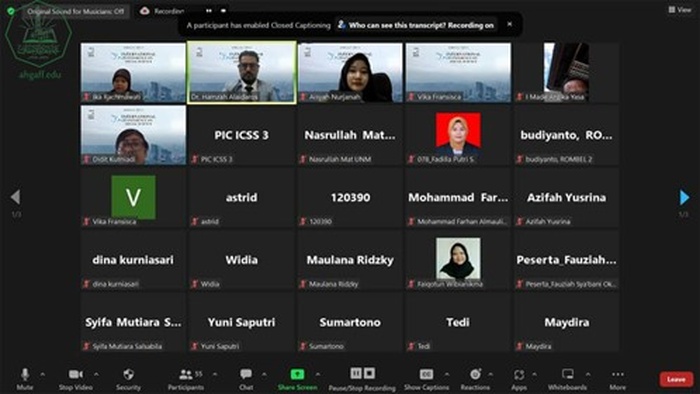This screenshot has height=394, width=700.
Task: Expand options arrow beside Show Captions
Action: click(x=447, y=374)
